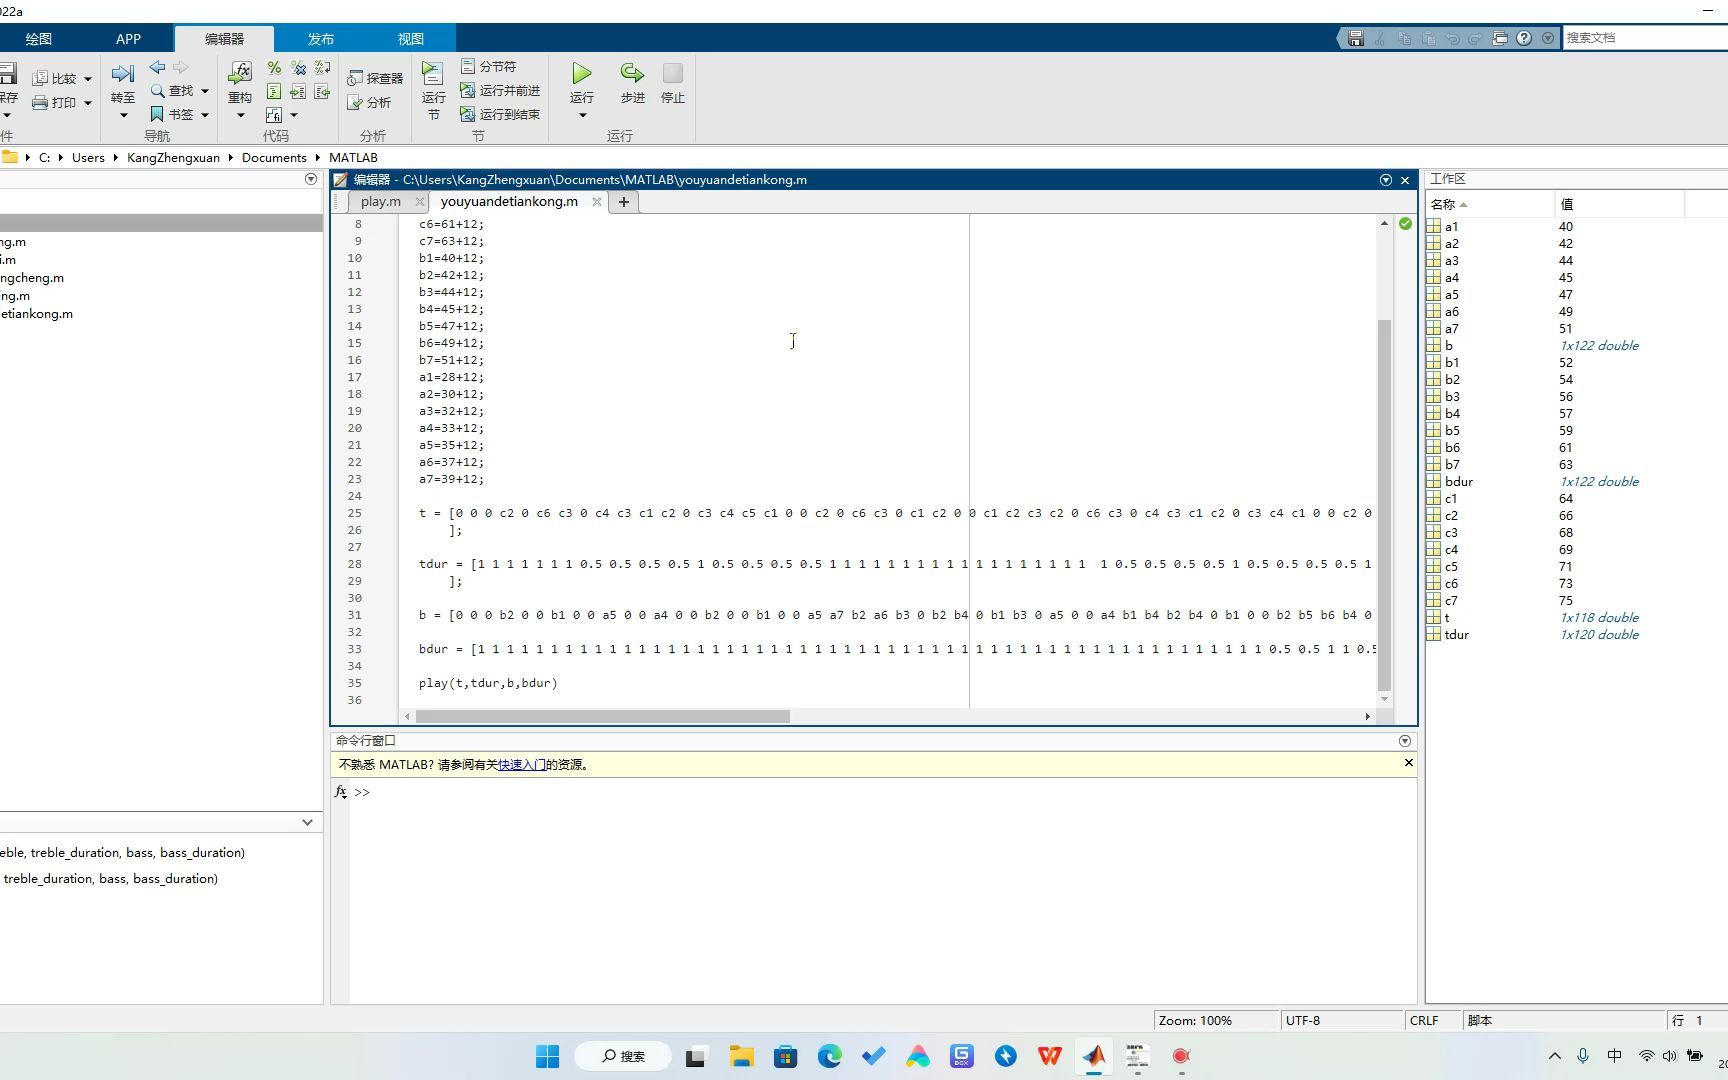Open the 探查器 (Profiler)
Screen dimensions: 1728x1080
coord(374,77)
